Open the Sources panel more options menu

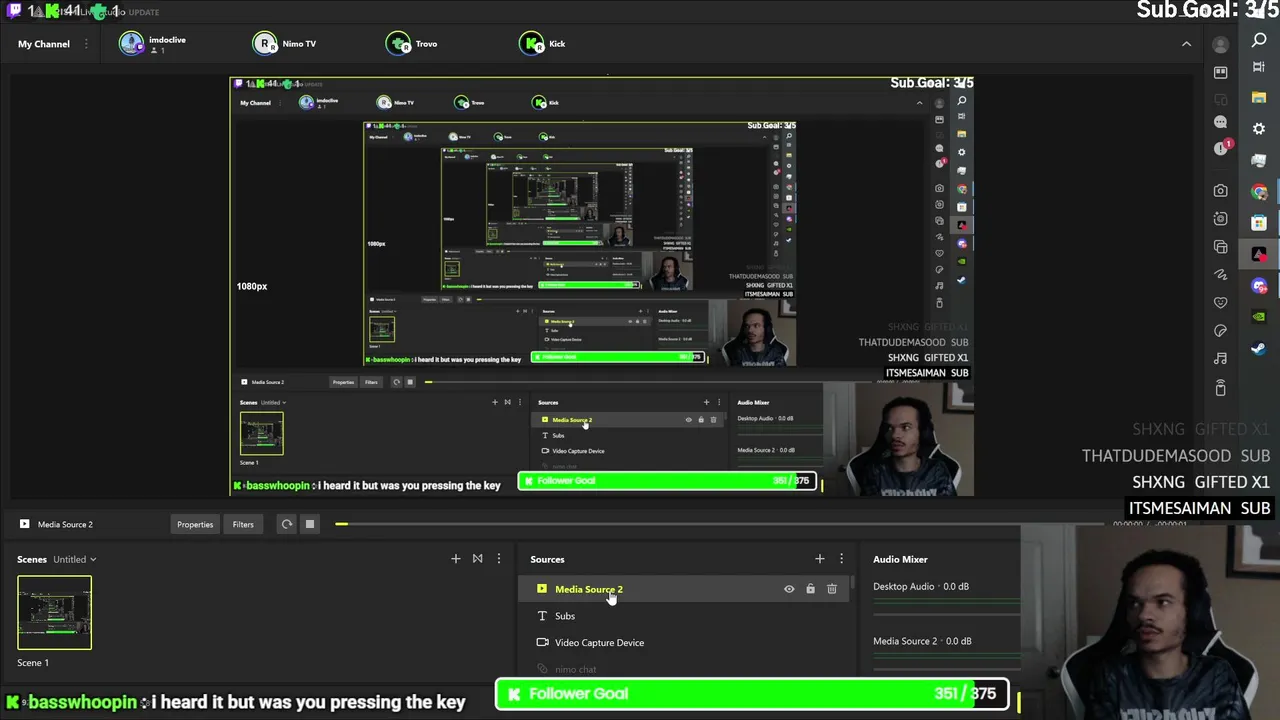click(841, 559)
